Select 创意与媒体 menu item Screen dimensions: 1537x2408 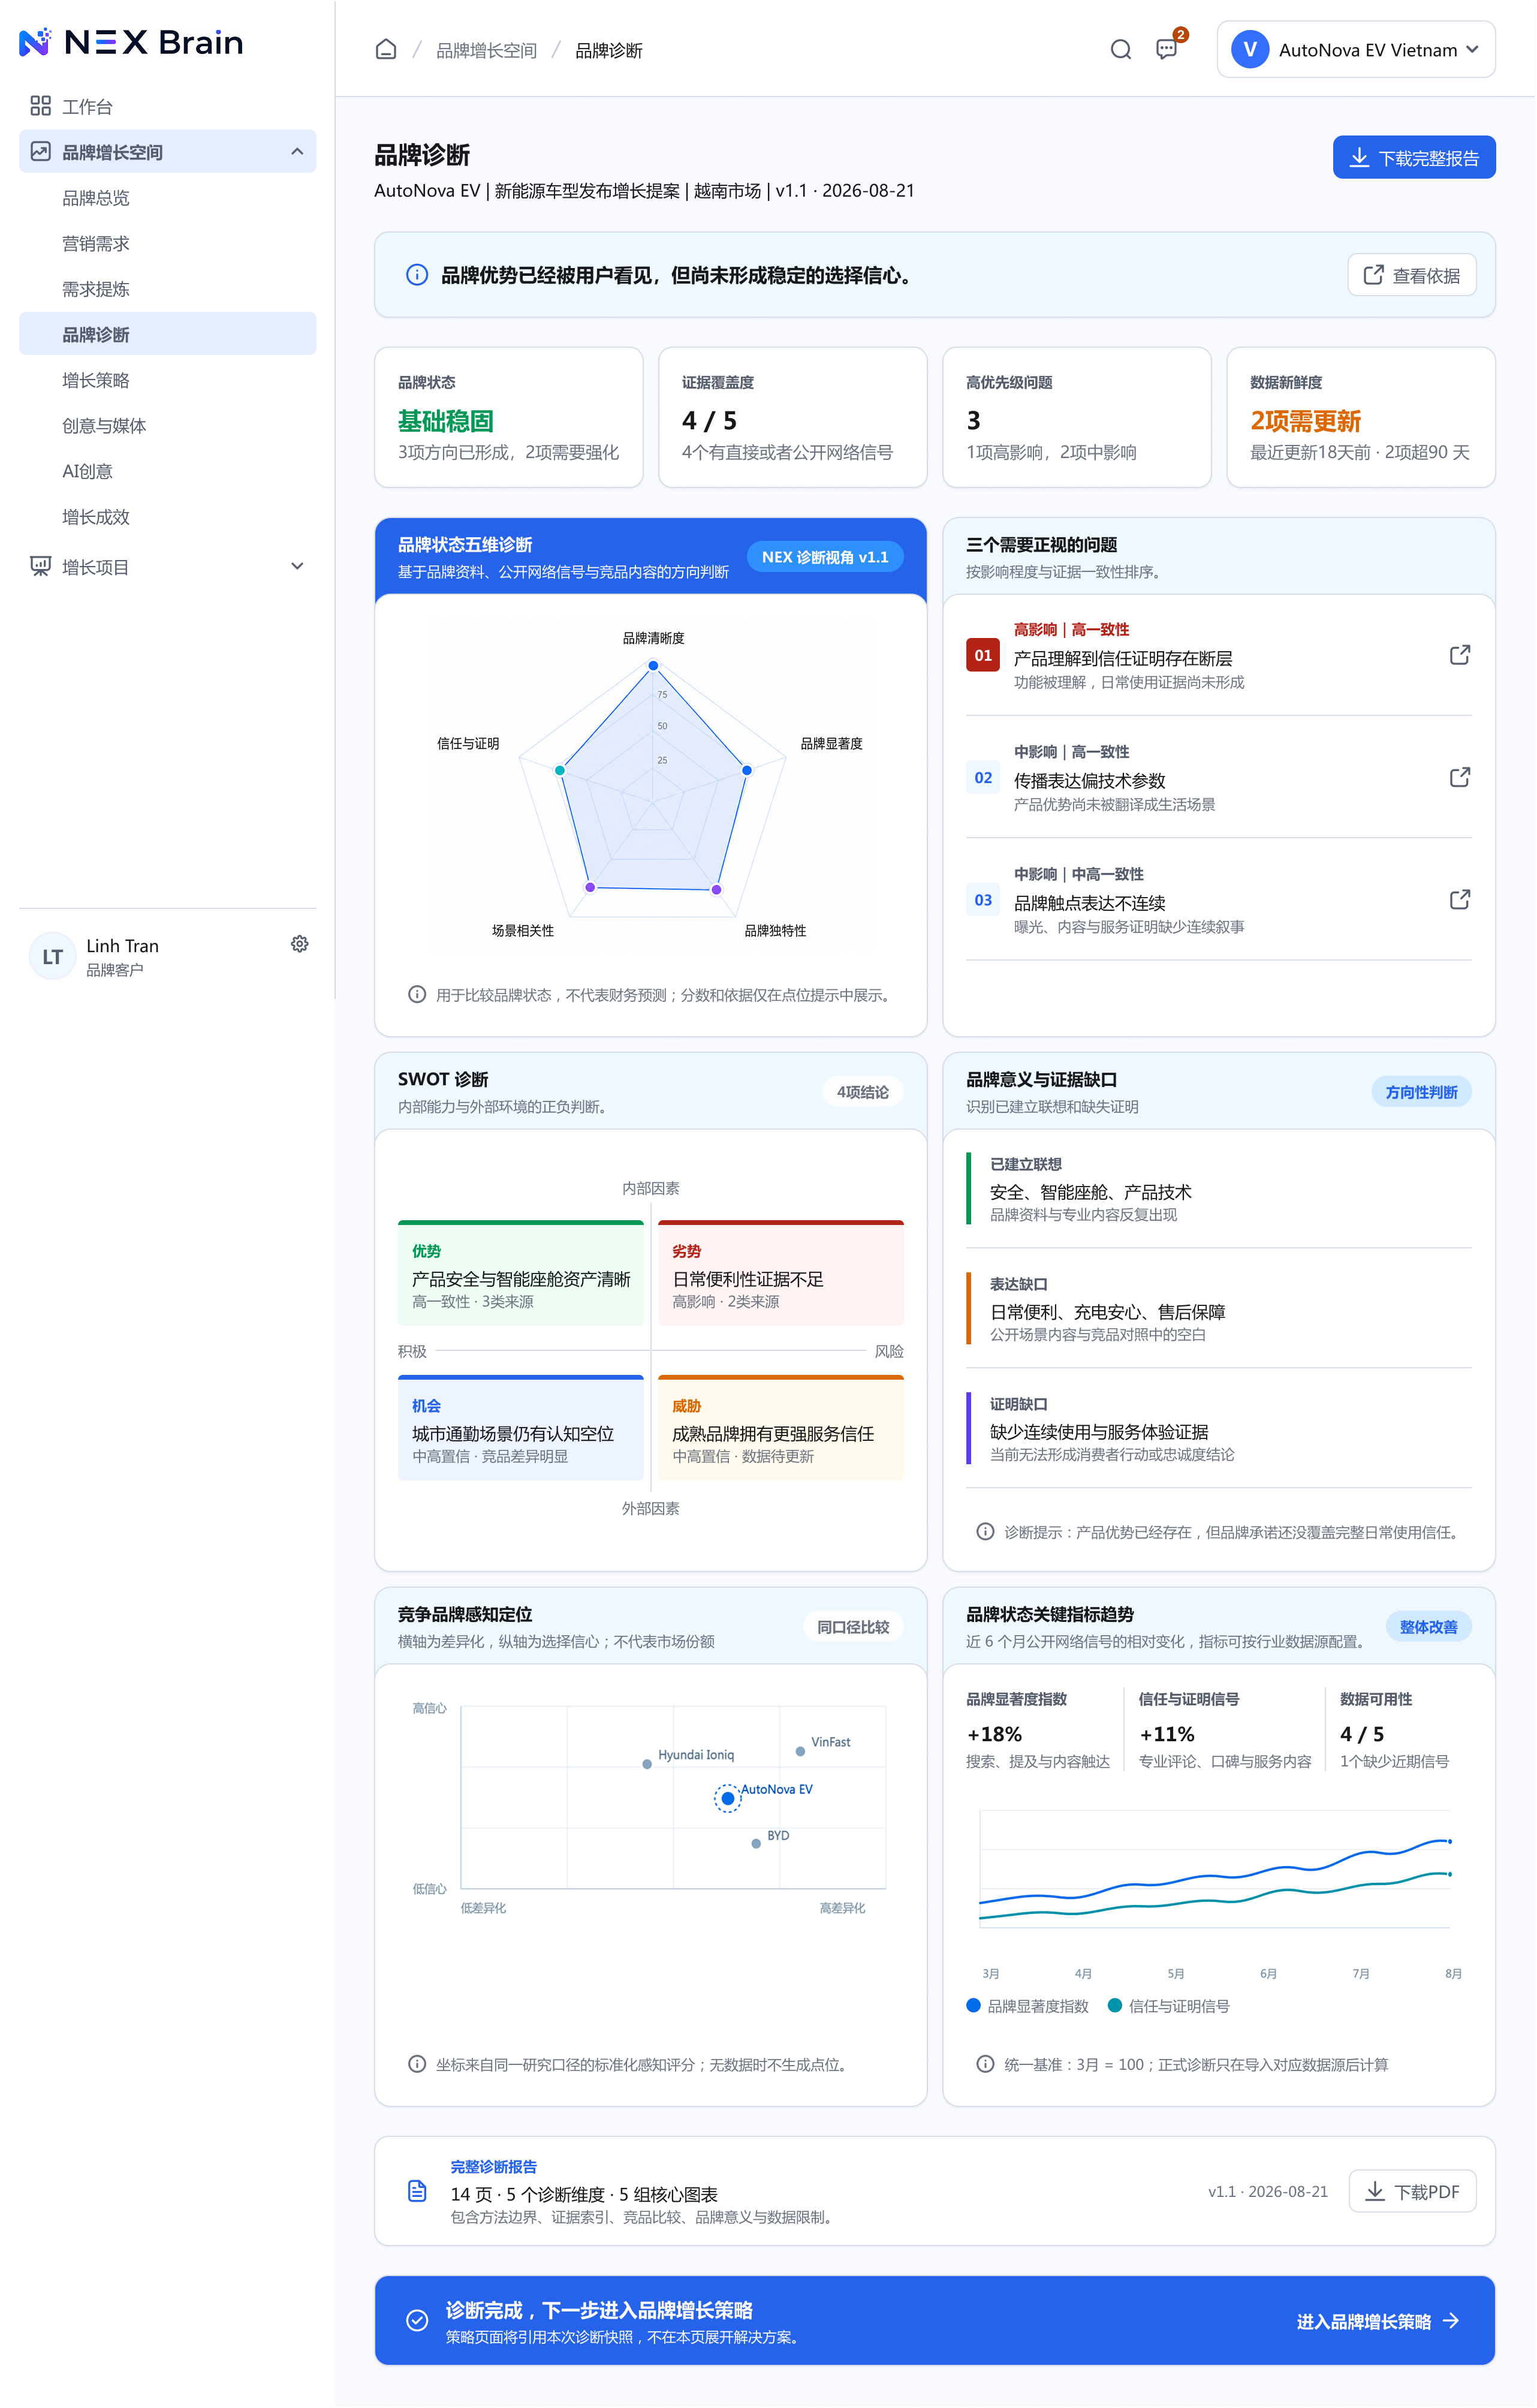pos(168,425)
